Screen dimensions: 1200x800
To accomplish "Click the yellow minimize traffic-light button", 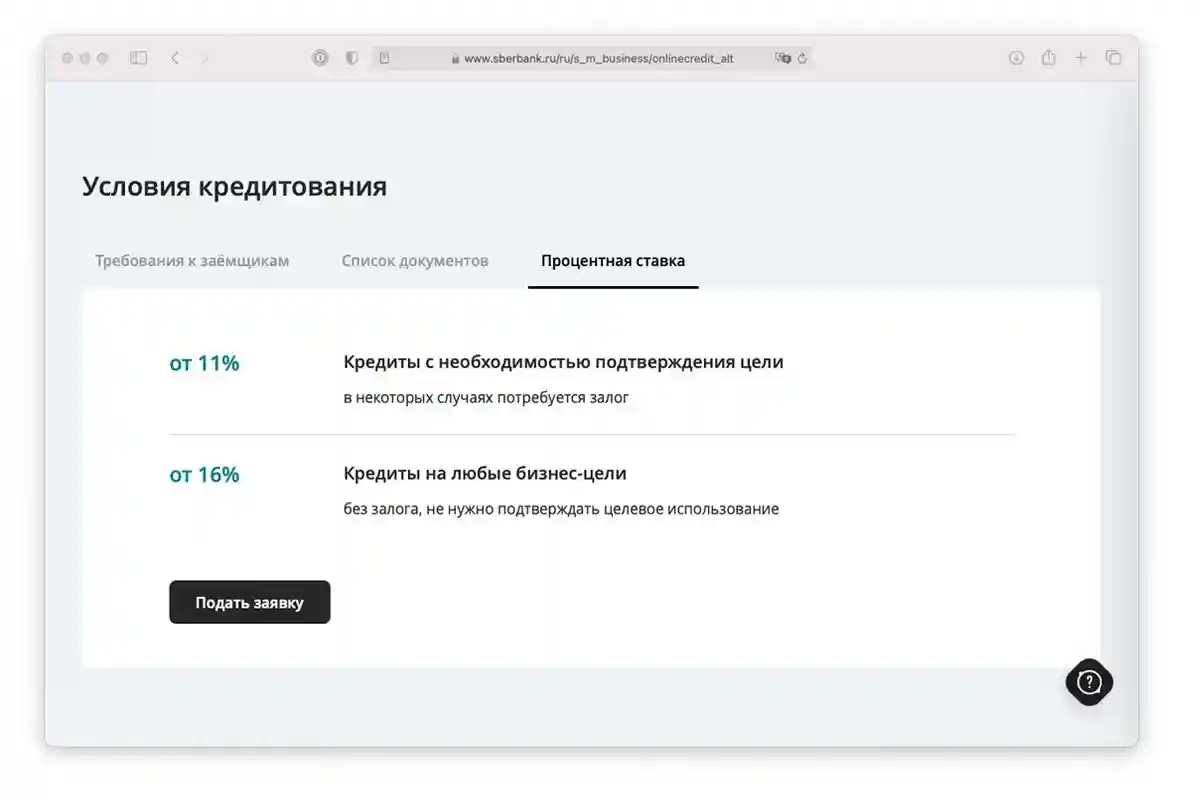I will [x=85, y=58].
